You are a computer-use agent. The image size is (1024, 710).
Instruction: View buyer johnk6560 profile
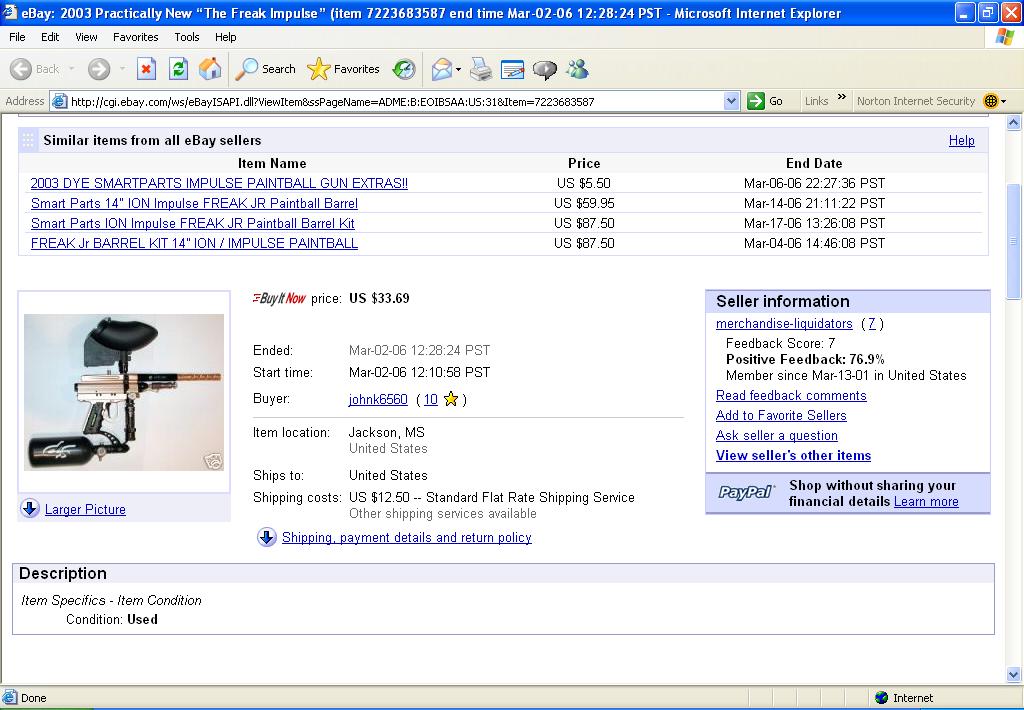[x=378, y=399]
